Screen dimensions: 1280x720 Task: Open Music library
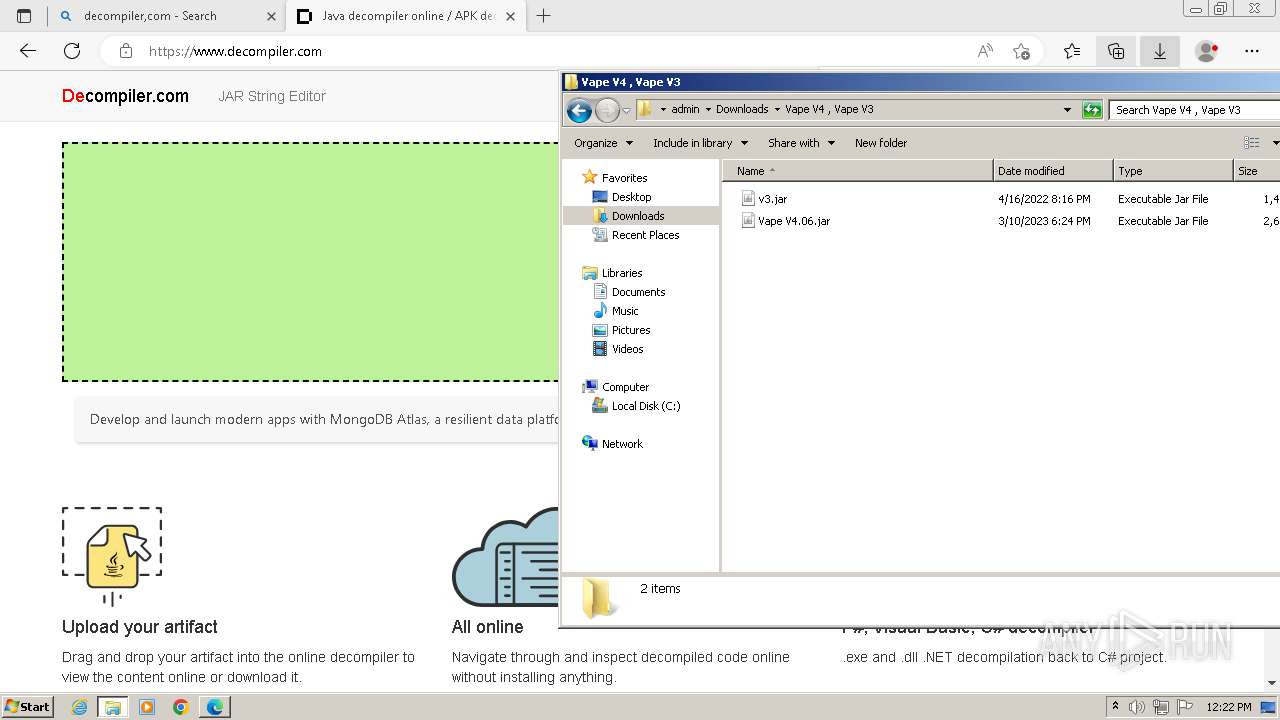coord(625,311)
